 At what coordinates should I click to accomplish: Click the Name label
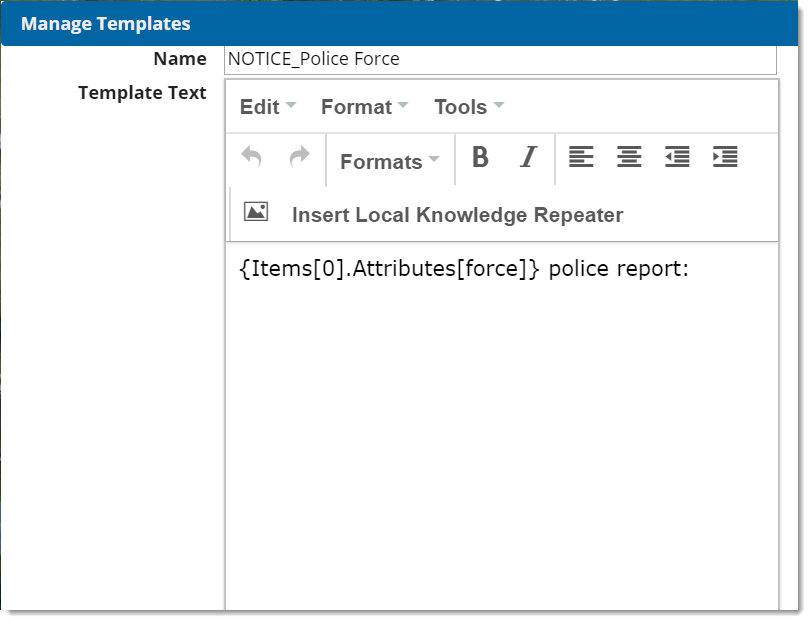point(180,59)
